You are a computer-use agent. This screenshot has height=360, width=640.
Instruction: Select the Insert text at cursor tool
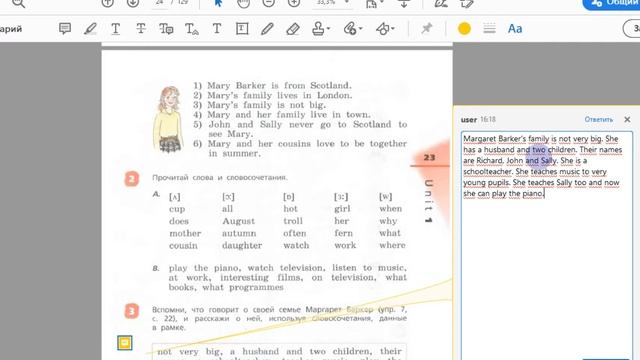[191, 29]
